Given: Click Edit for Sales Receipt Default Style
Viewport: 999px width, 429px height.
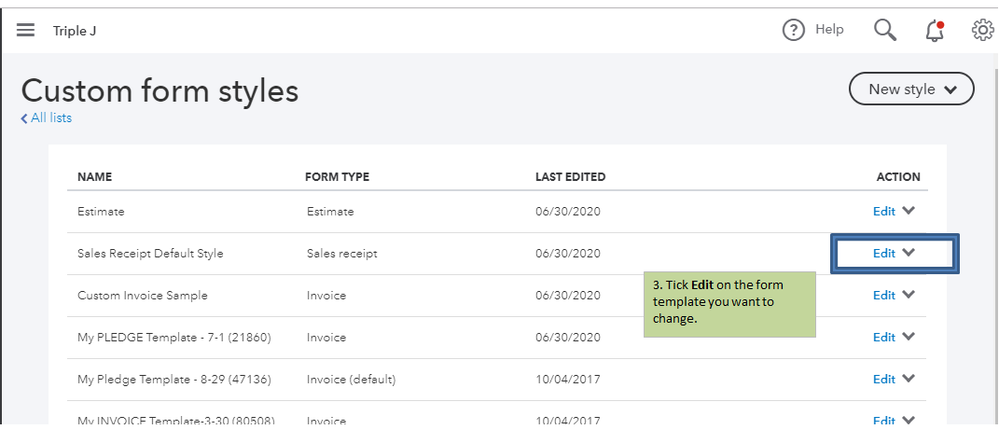Looking at the screenshot, I should pos(884,254).
